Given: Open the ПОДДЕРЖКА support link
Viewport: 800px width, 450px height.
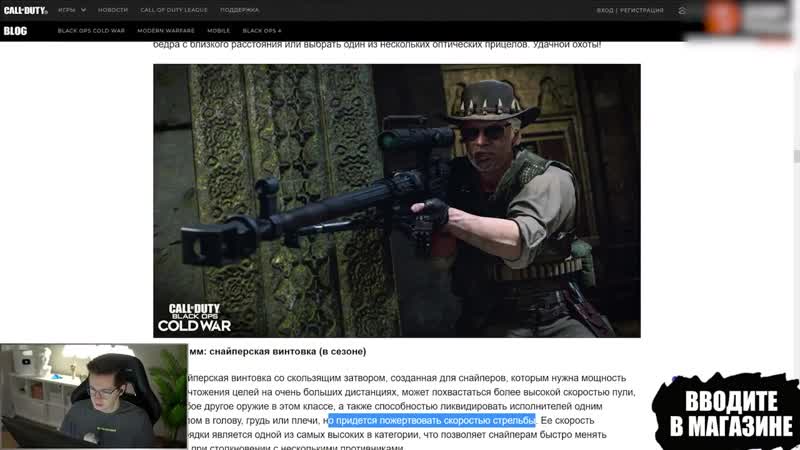Looking at the screenshot, I should [x=240, y=10].
